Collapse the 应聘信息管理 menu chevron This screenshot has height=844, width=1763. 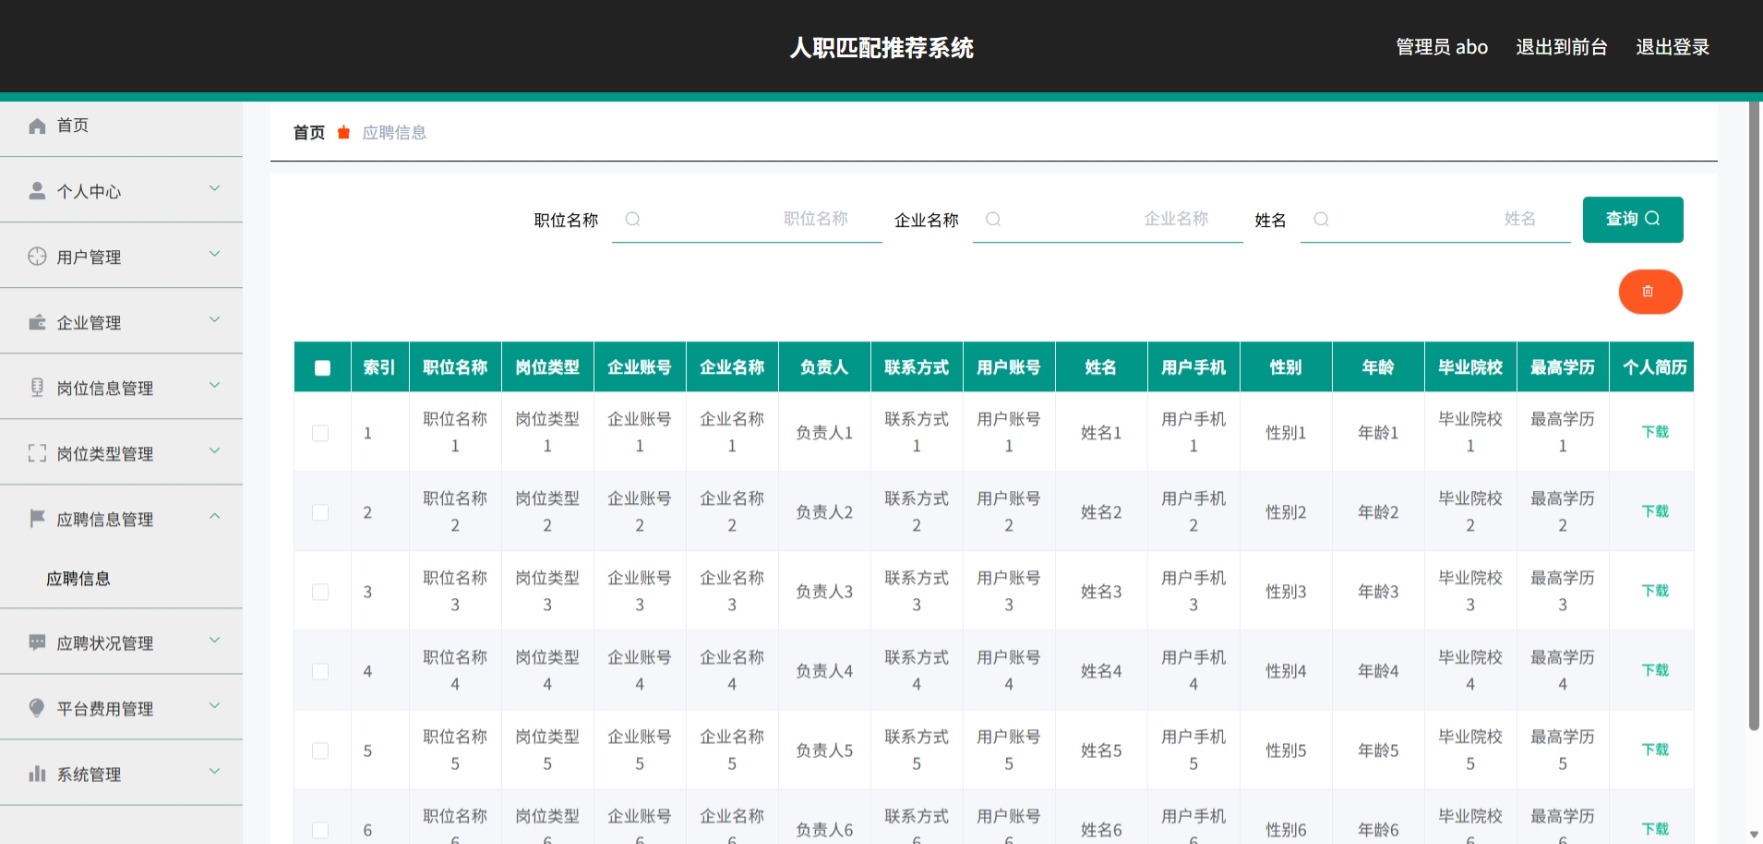(x=214, y=517)
